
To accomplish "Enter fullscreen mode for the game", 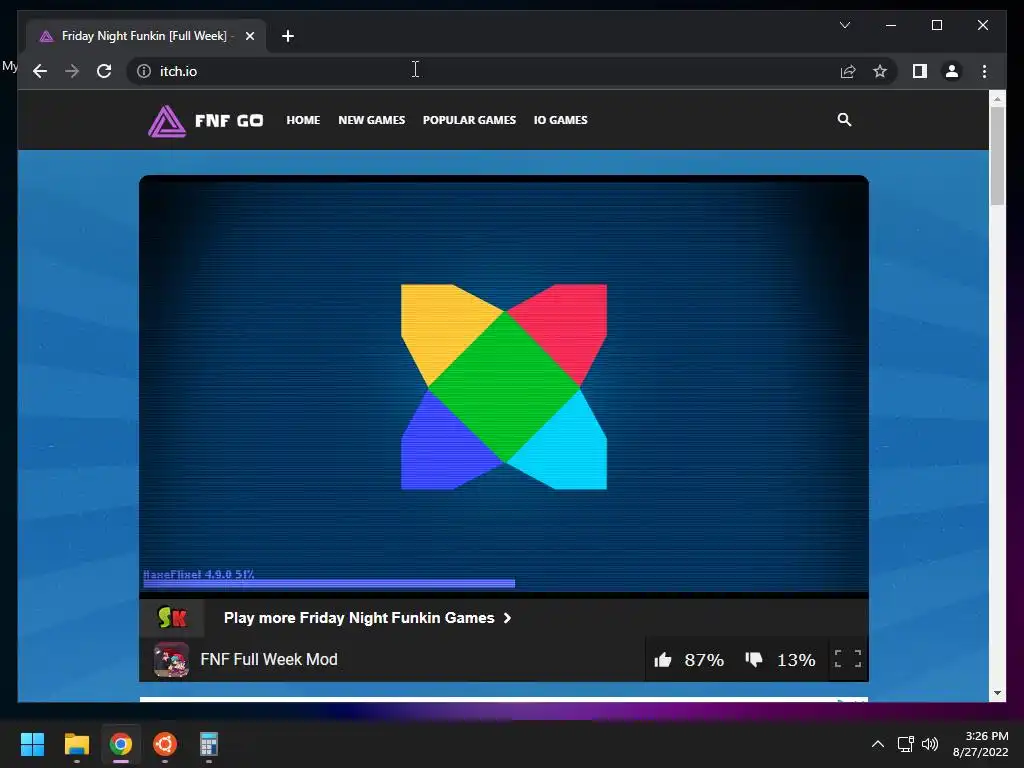I will click(x=848, y=659).
